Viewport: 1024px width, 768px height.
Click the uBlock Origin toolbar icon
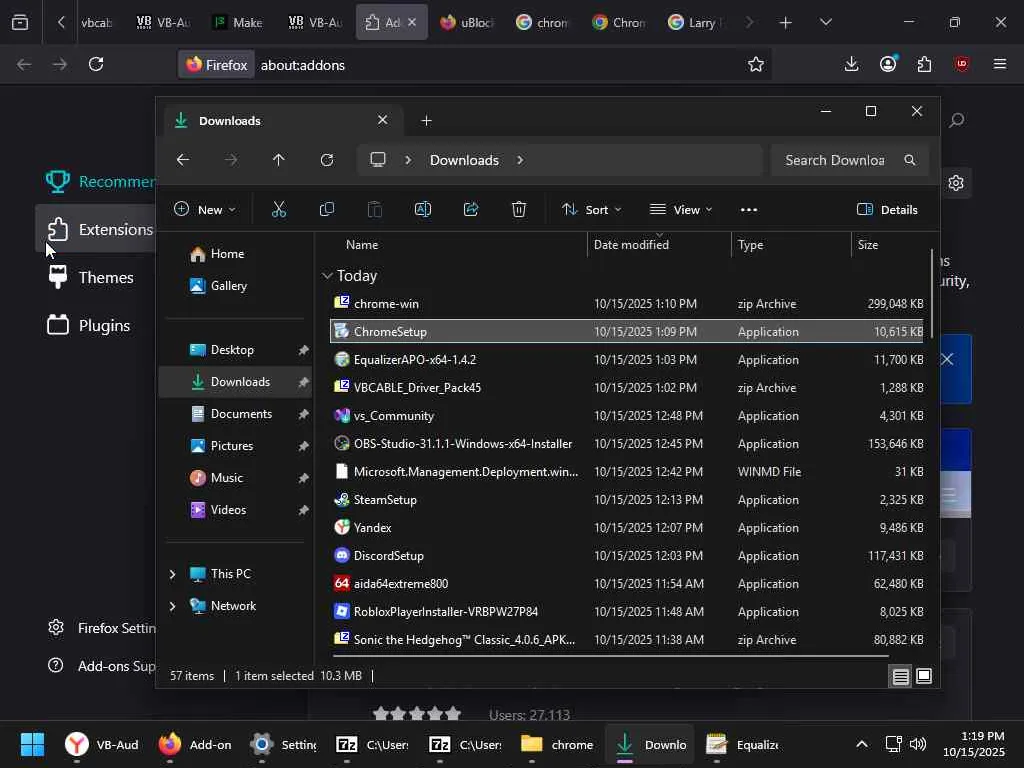[x=961, y=64]
